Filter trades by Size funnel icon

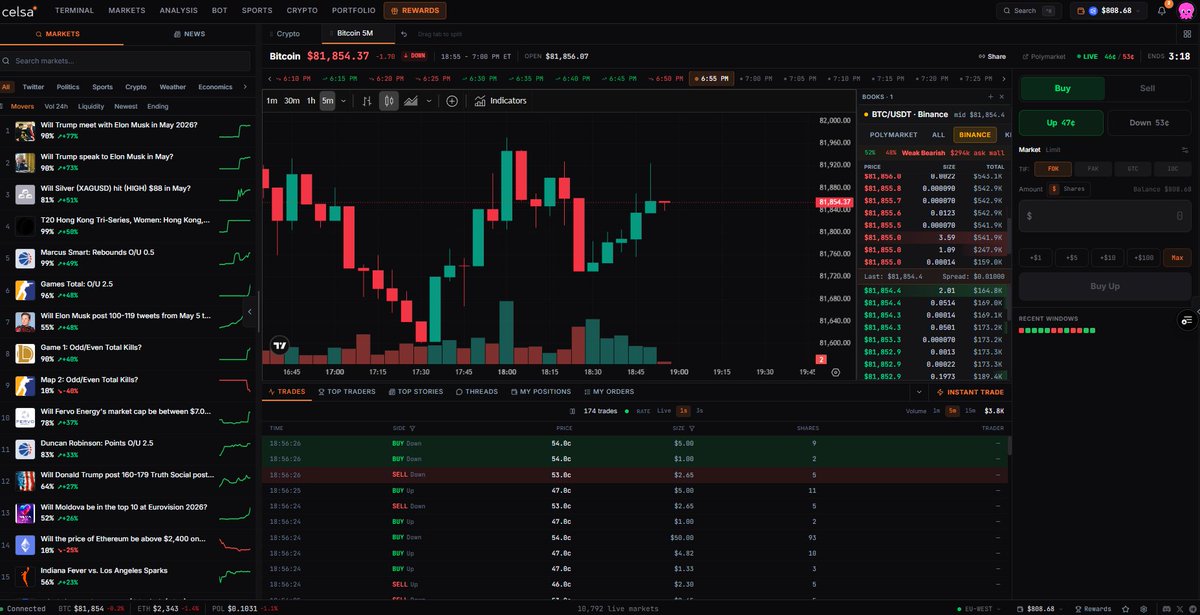[690, 428]
